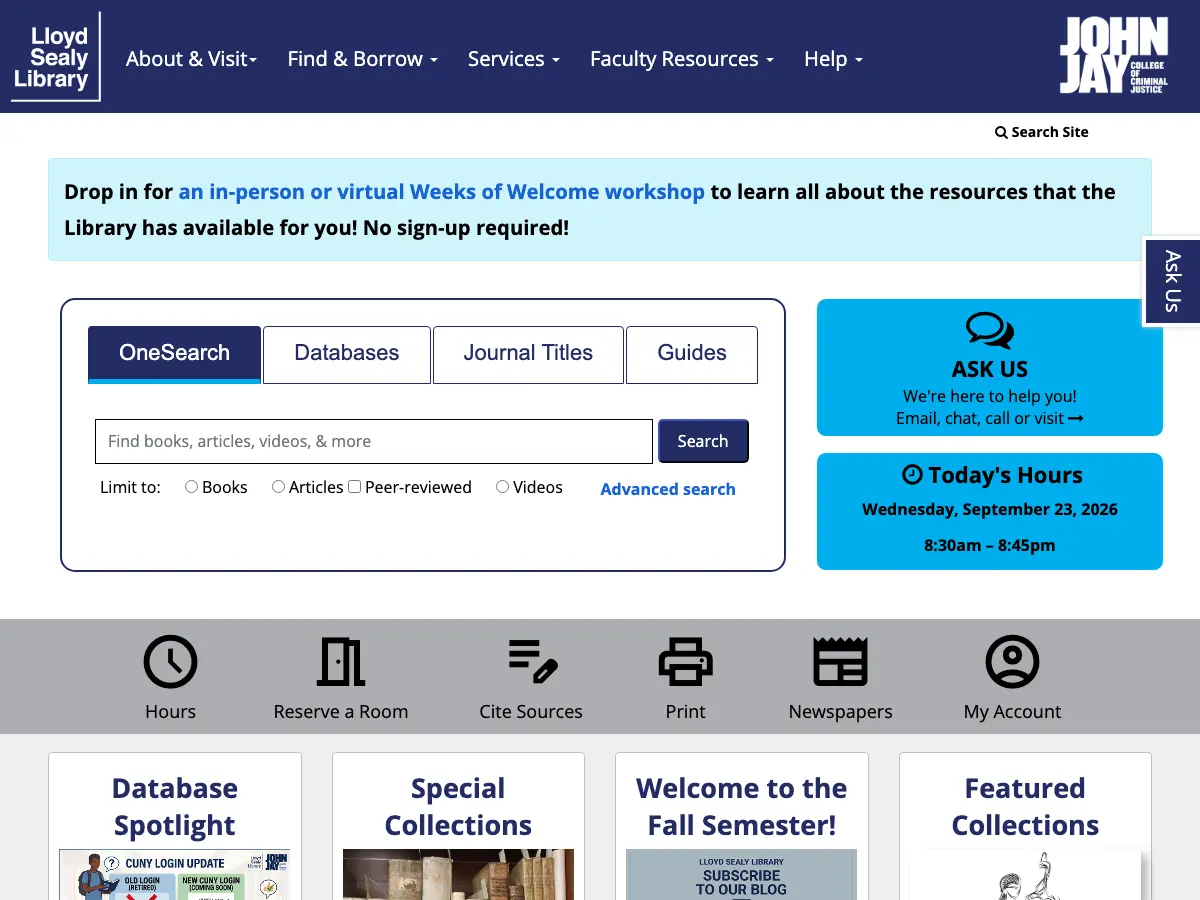
Task: Open the Ask Us side tab
Action: click(1172, 281)
